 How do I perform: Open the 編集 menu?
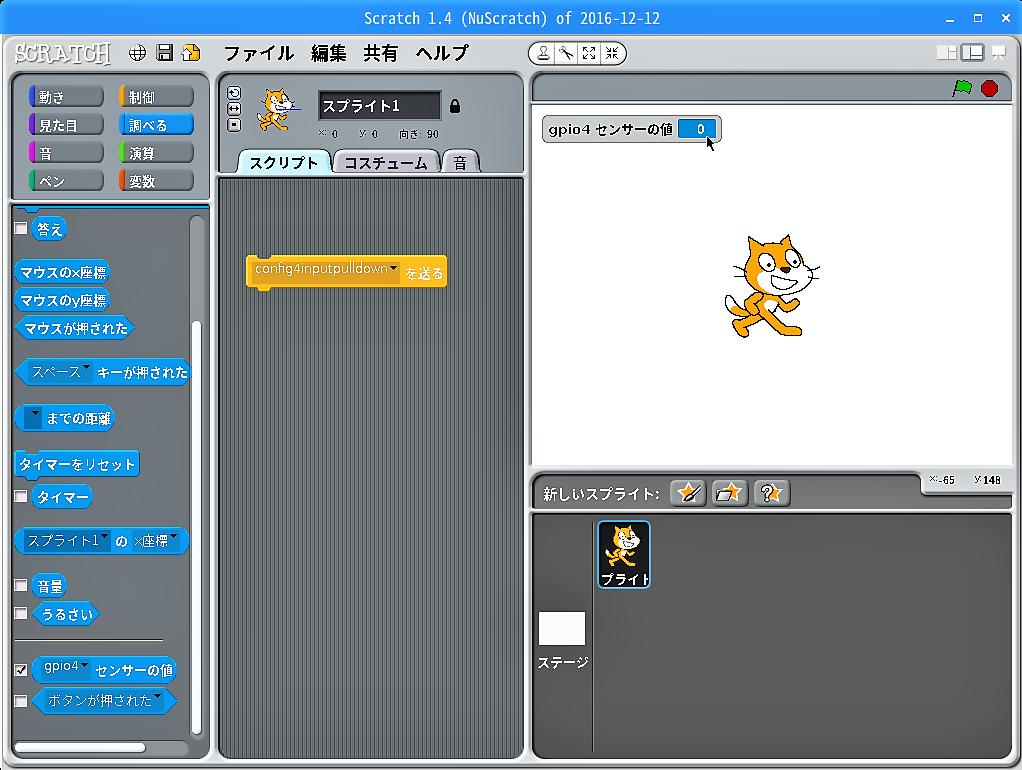coord(328,53)
